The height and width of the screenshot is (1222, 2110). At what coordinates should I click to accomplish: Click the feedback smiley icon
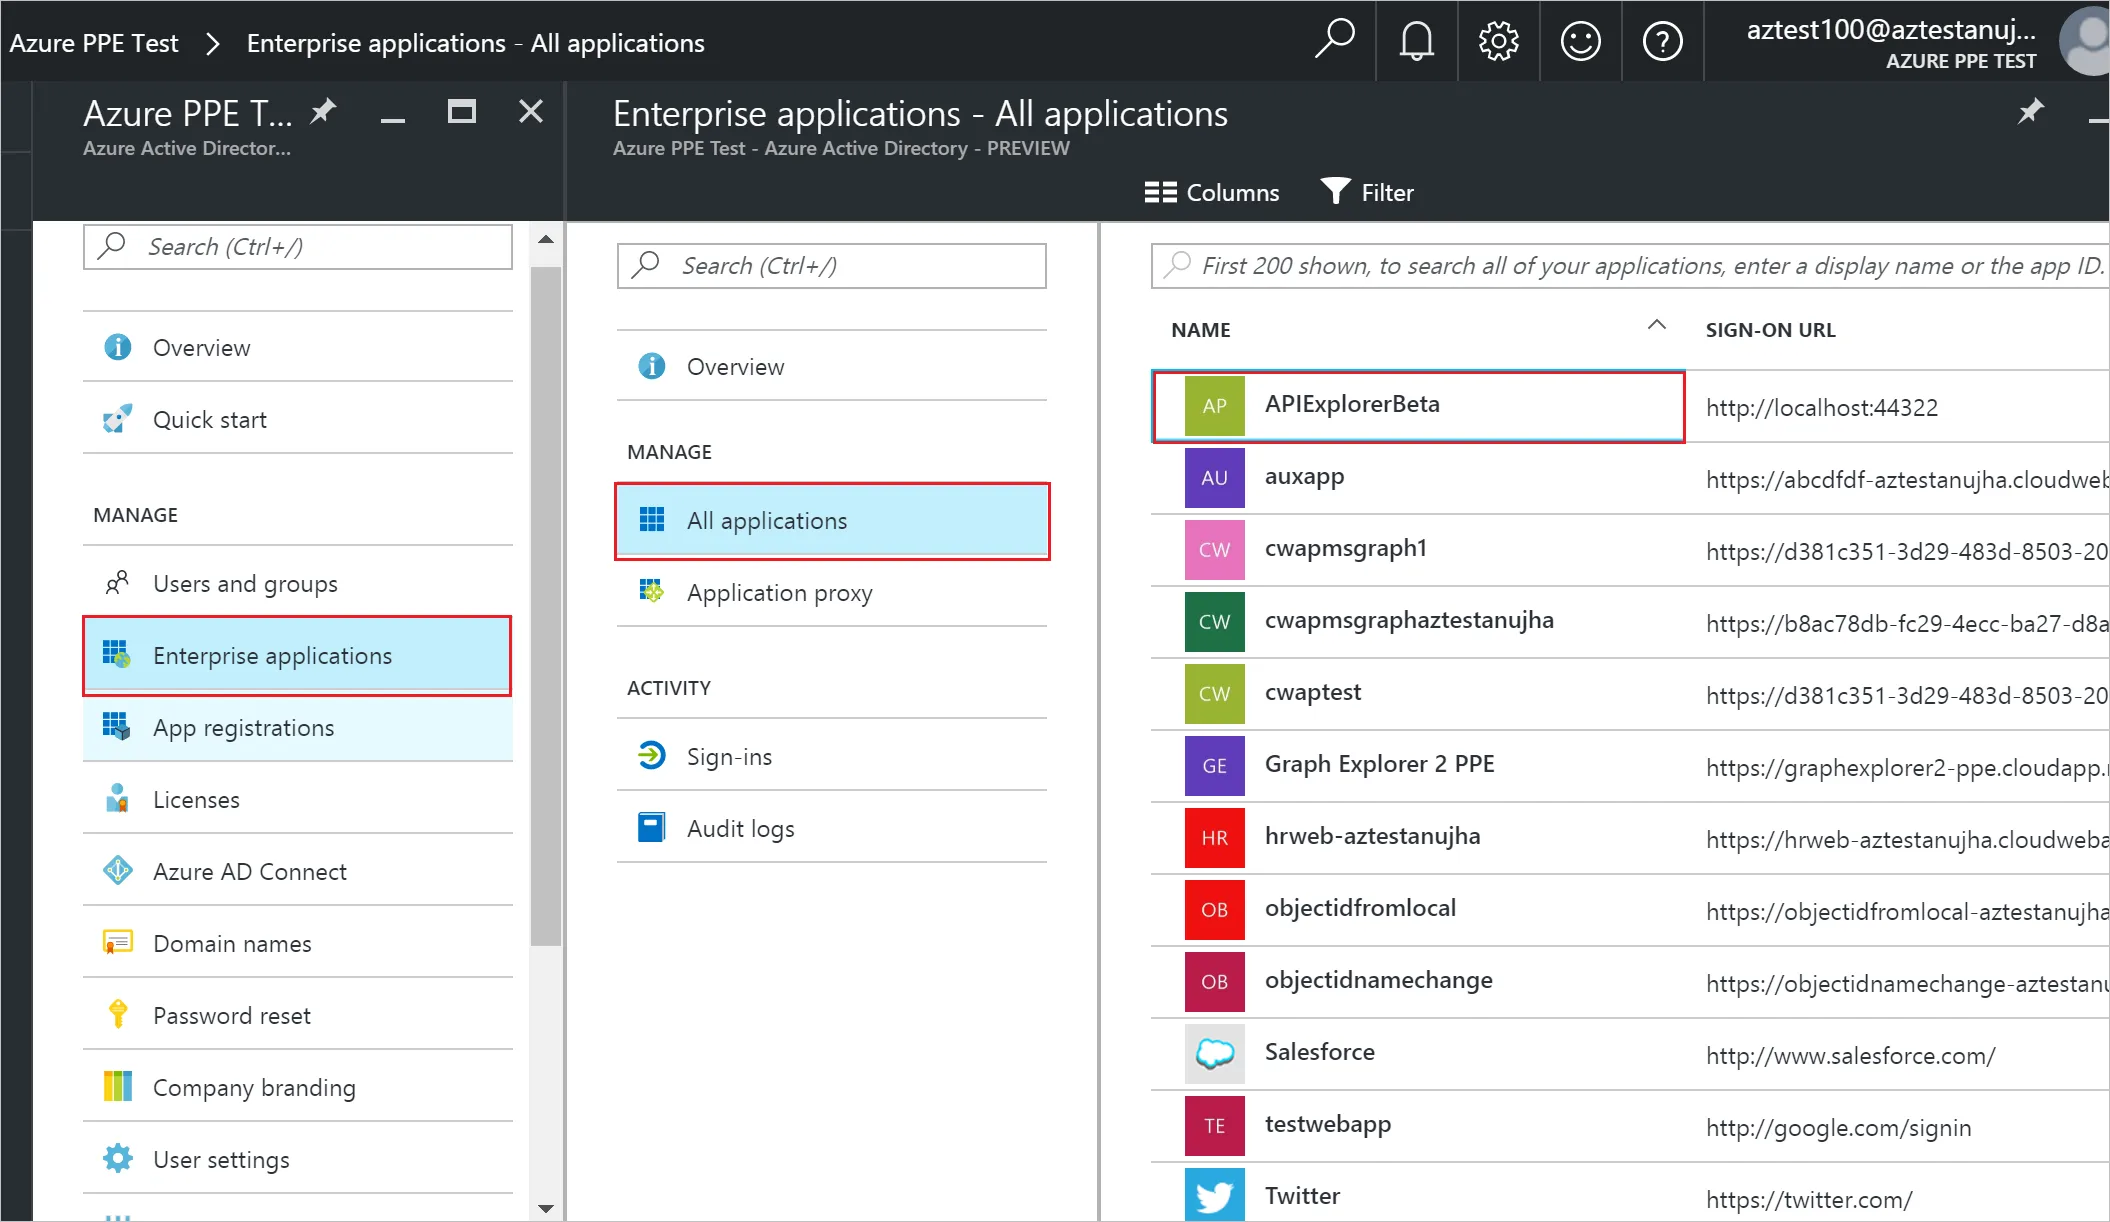pyautogui.click(x=1580, y=42)
